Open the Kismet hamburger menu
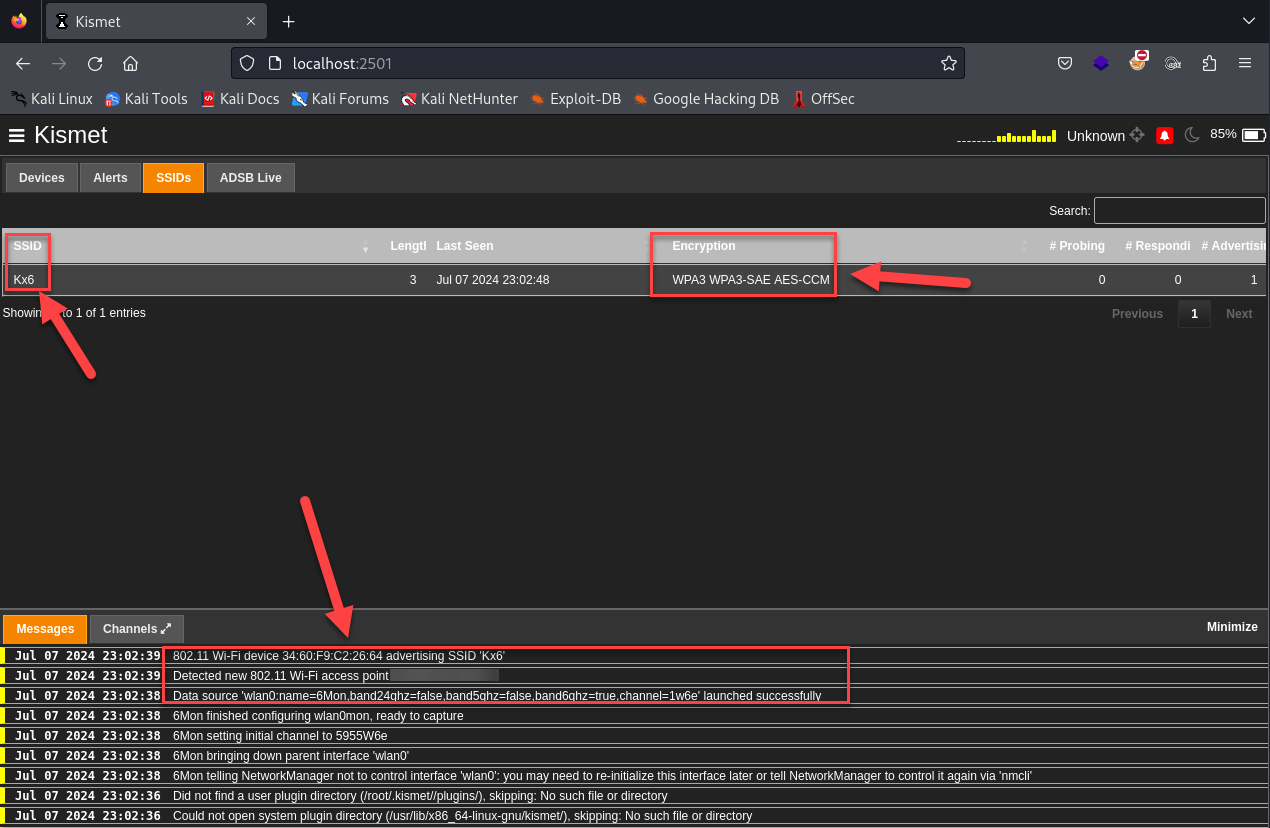 16,135
